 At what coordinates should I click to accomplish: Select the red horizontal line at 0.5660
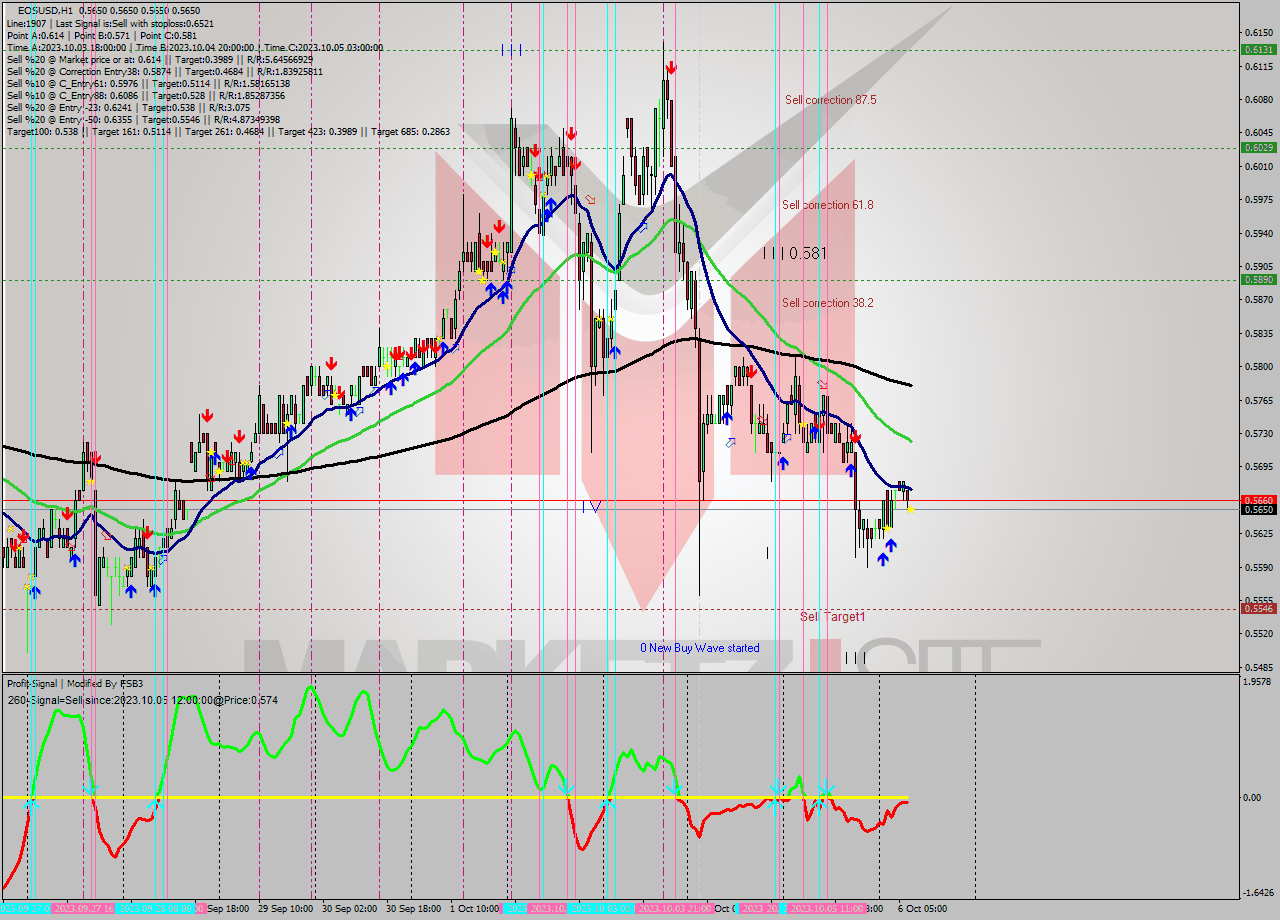(600, 498)
